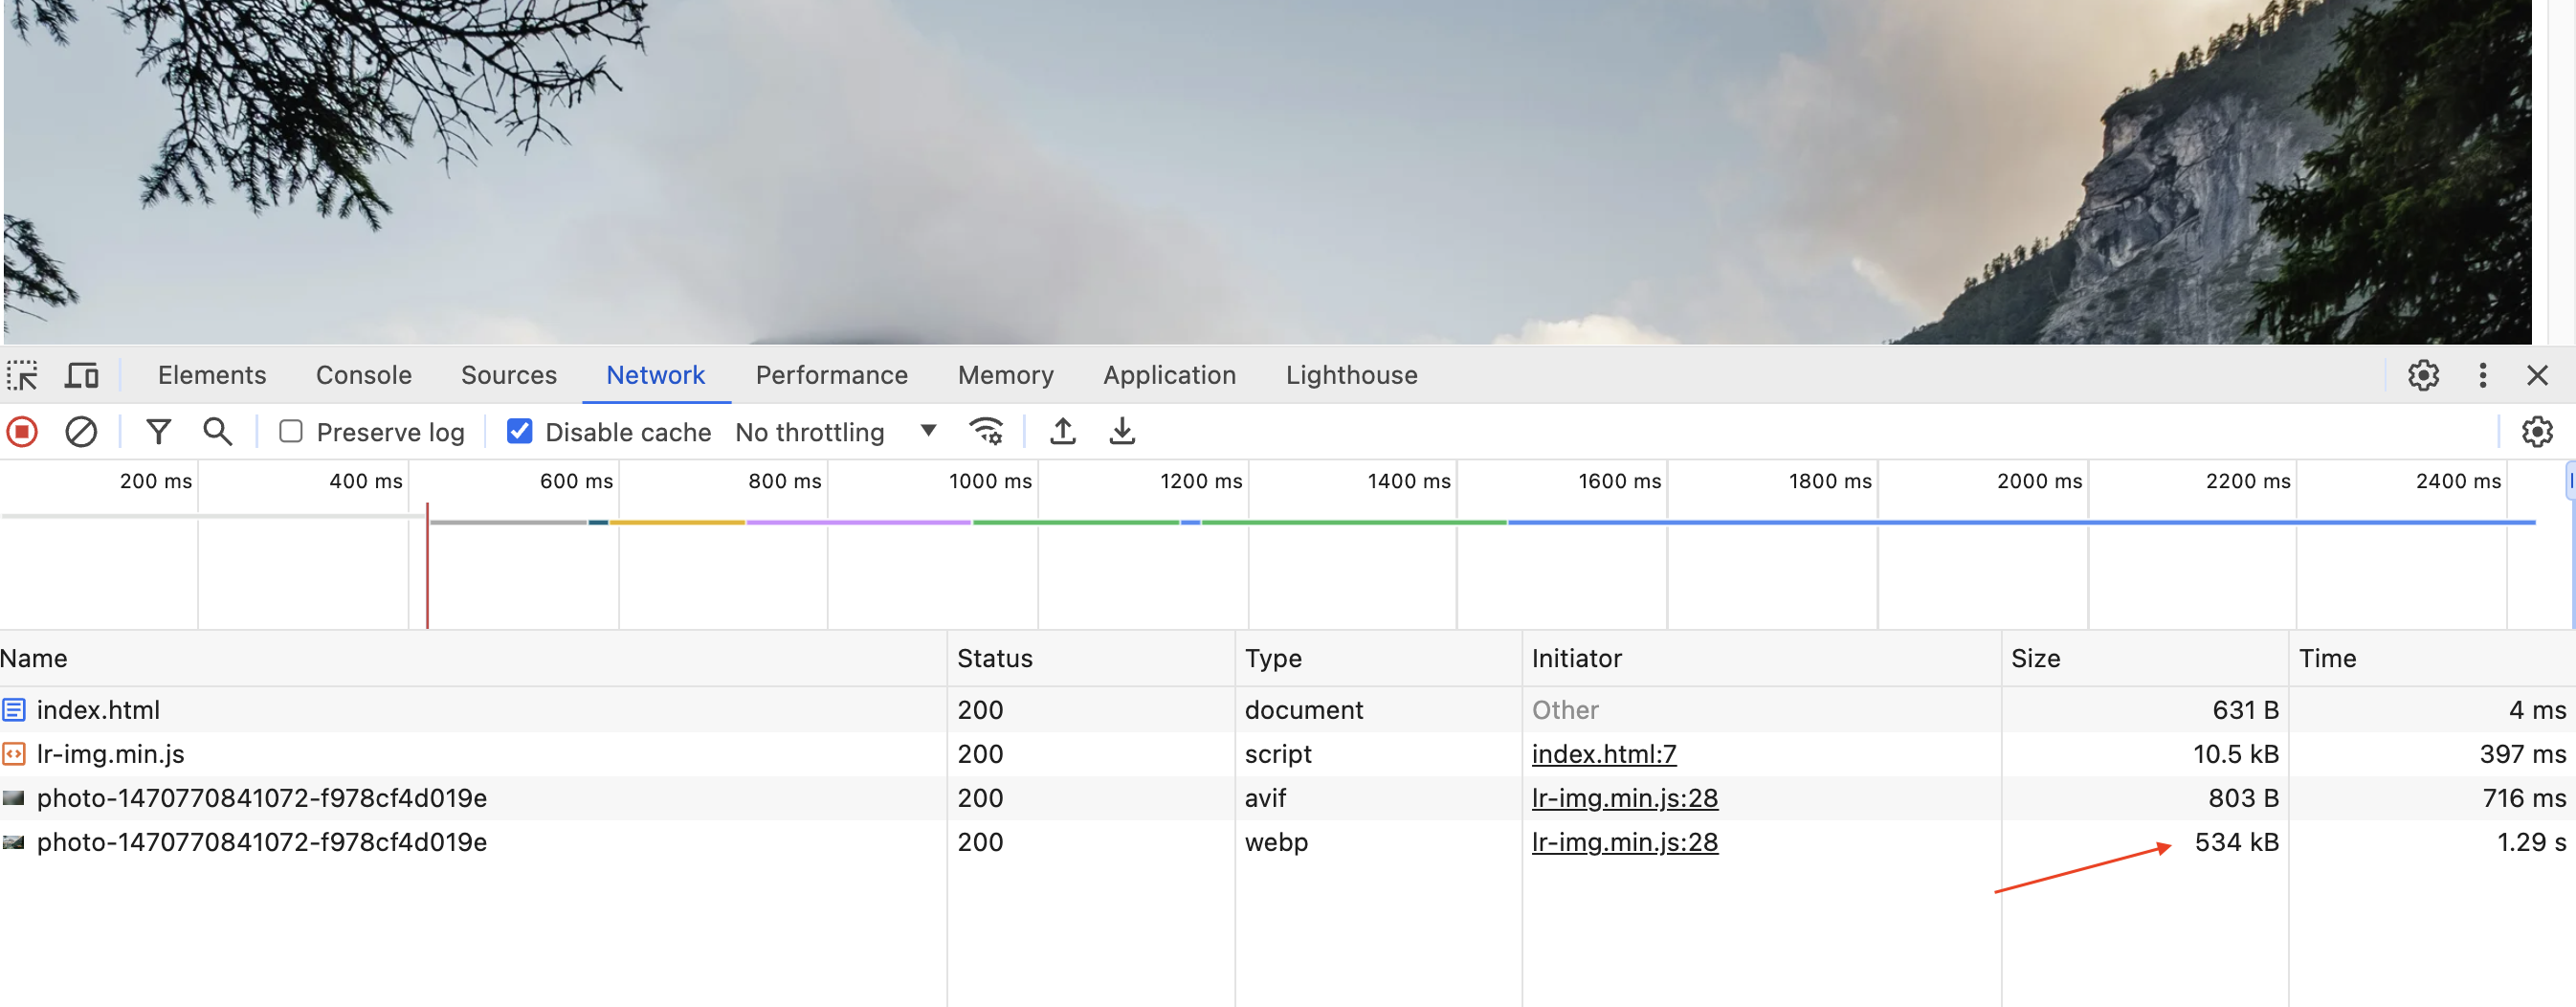Viewport: 2576px width, 1007px height.
Task: Open network panel settings gear
Action: coord(2538,431)
